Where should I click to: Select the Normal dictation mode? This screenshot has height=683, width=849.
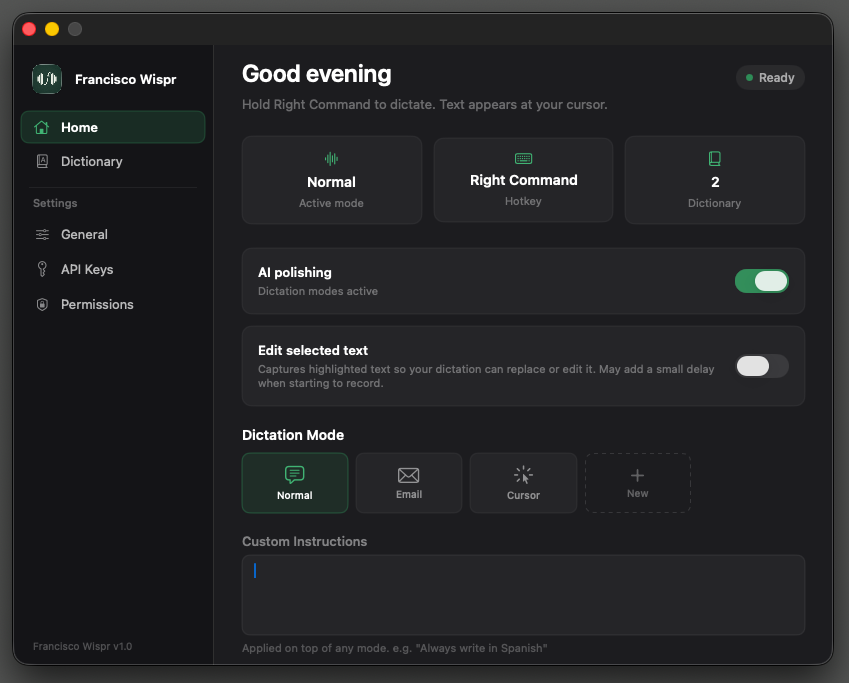click(295, 483)
